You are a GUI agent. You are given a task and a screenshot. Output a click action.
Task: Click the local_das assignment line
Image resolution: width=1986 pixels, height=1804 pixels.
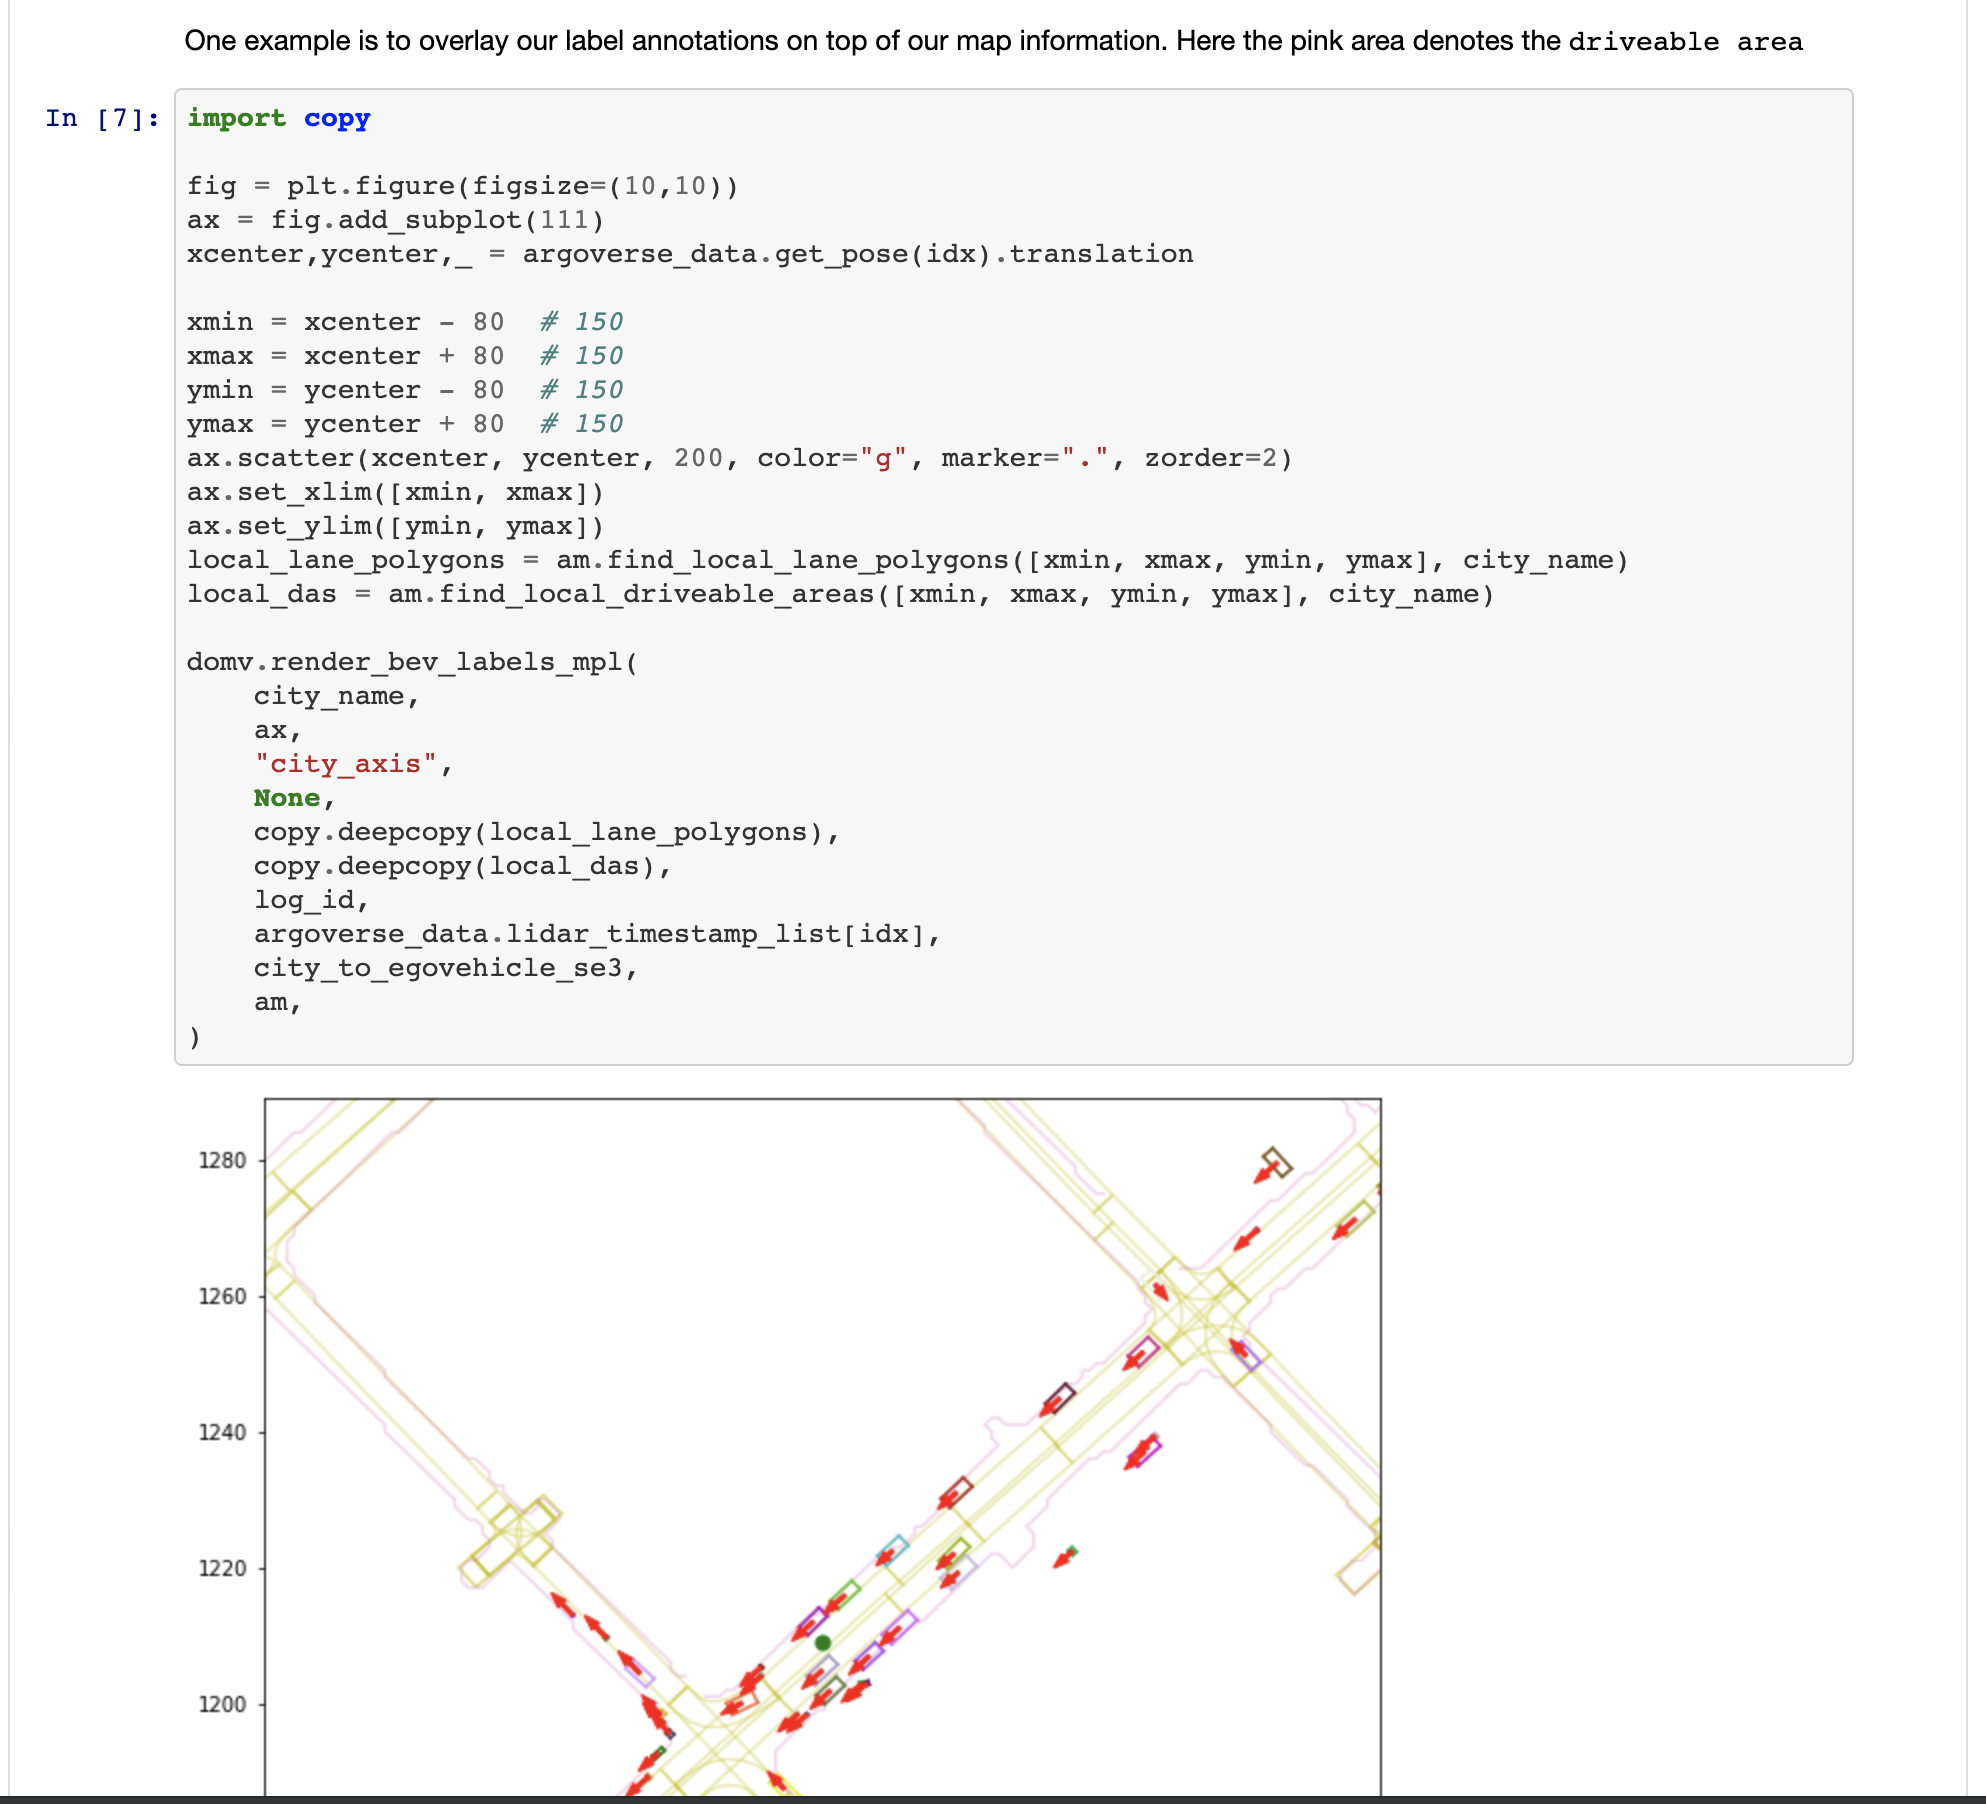(x=840, y=595)
